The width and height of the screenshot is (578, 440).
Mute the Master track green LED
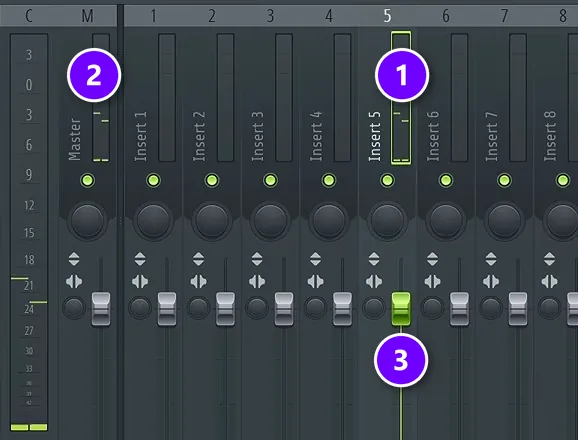(x=87, y=180)
